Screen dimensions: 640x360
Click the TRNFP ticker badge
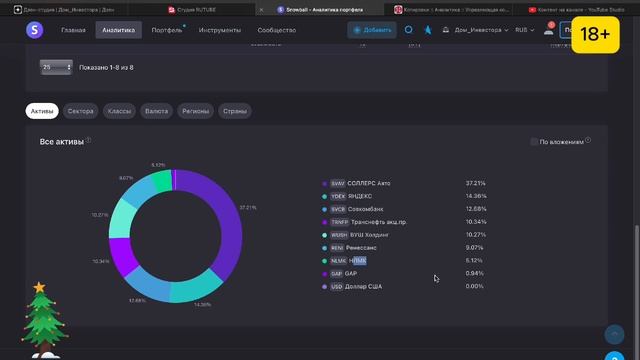coord(340,222)
